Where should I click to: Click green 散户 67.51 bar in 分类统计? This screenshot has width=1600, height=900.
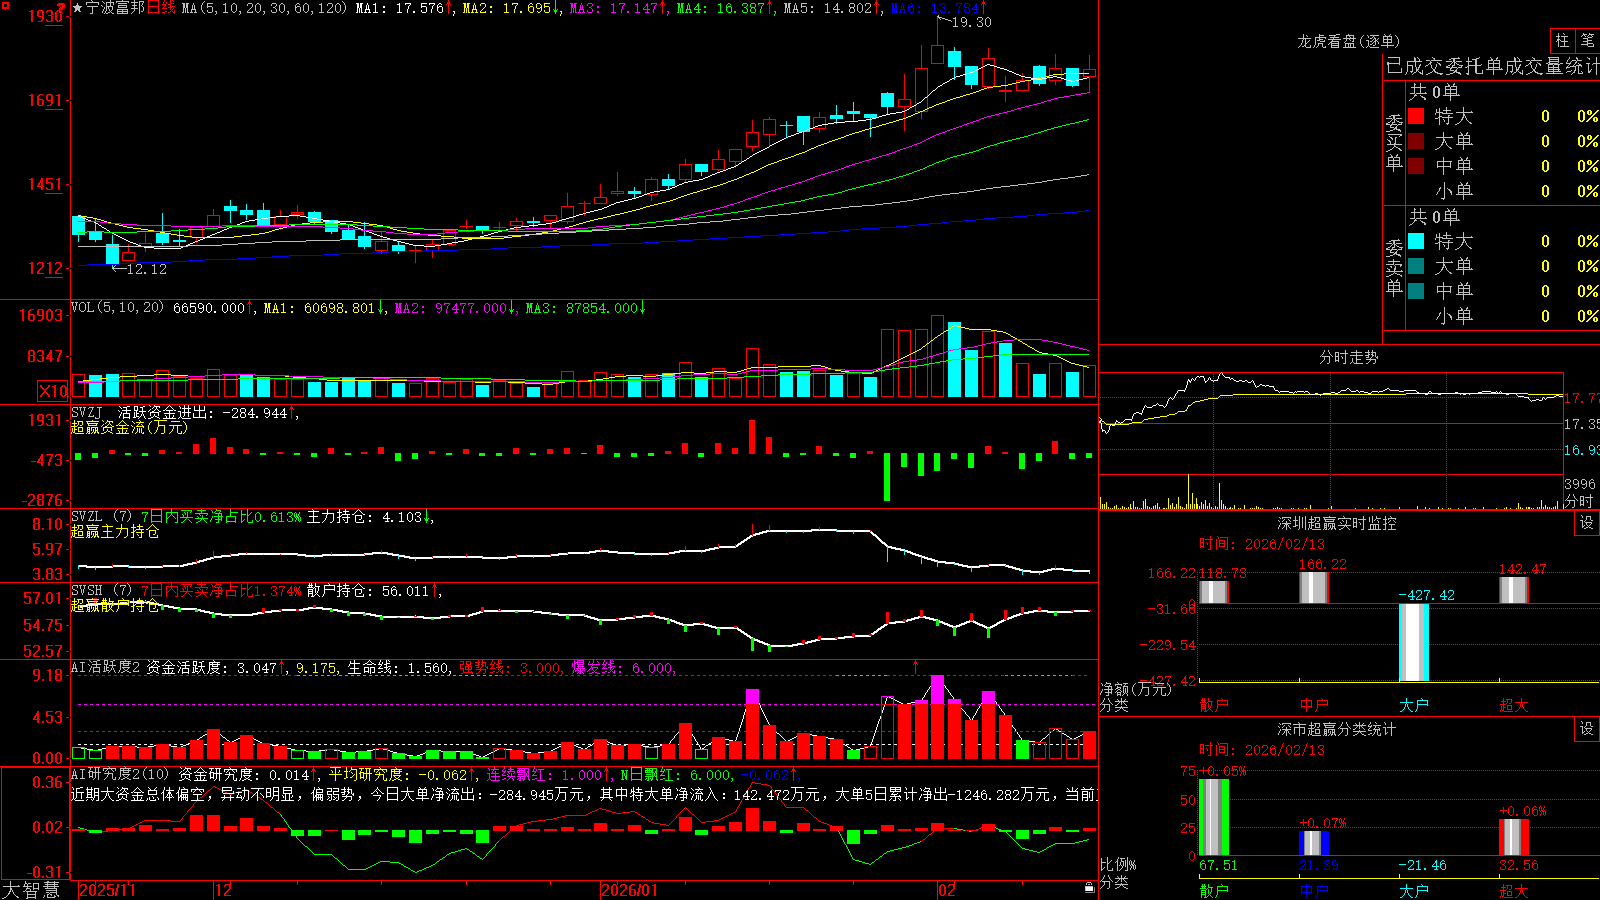(1214, 817)
